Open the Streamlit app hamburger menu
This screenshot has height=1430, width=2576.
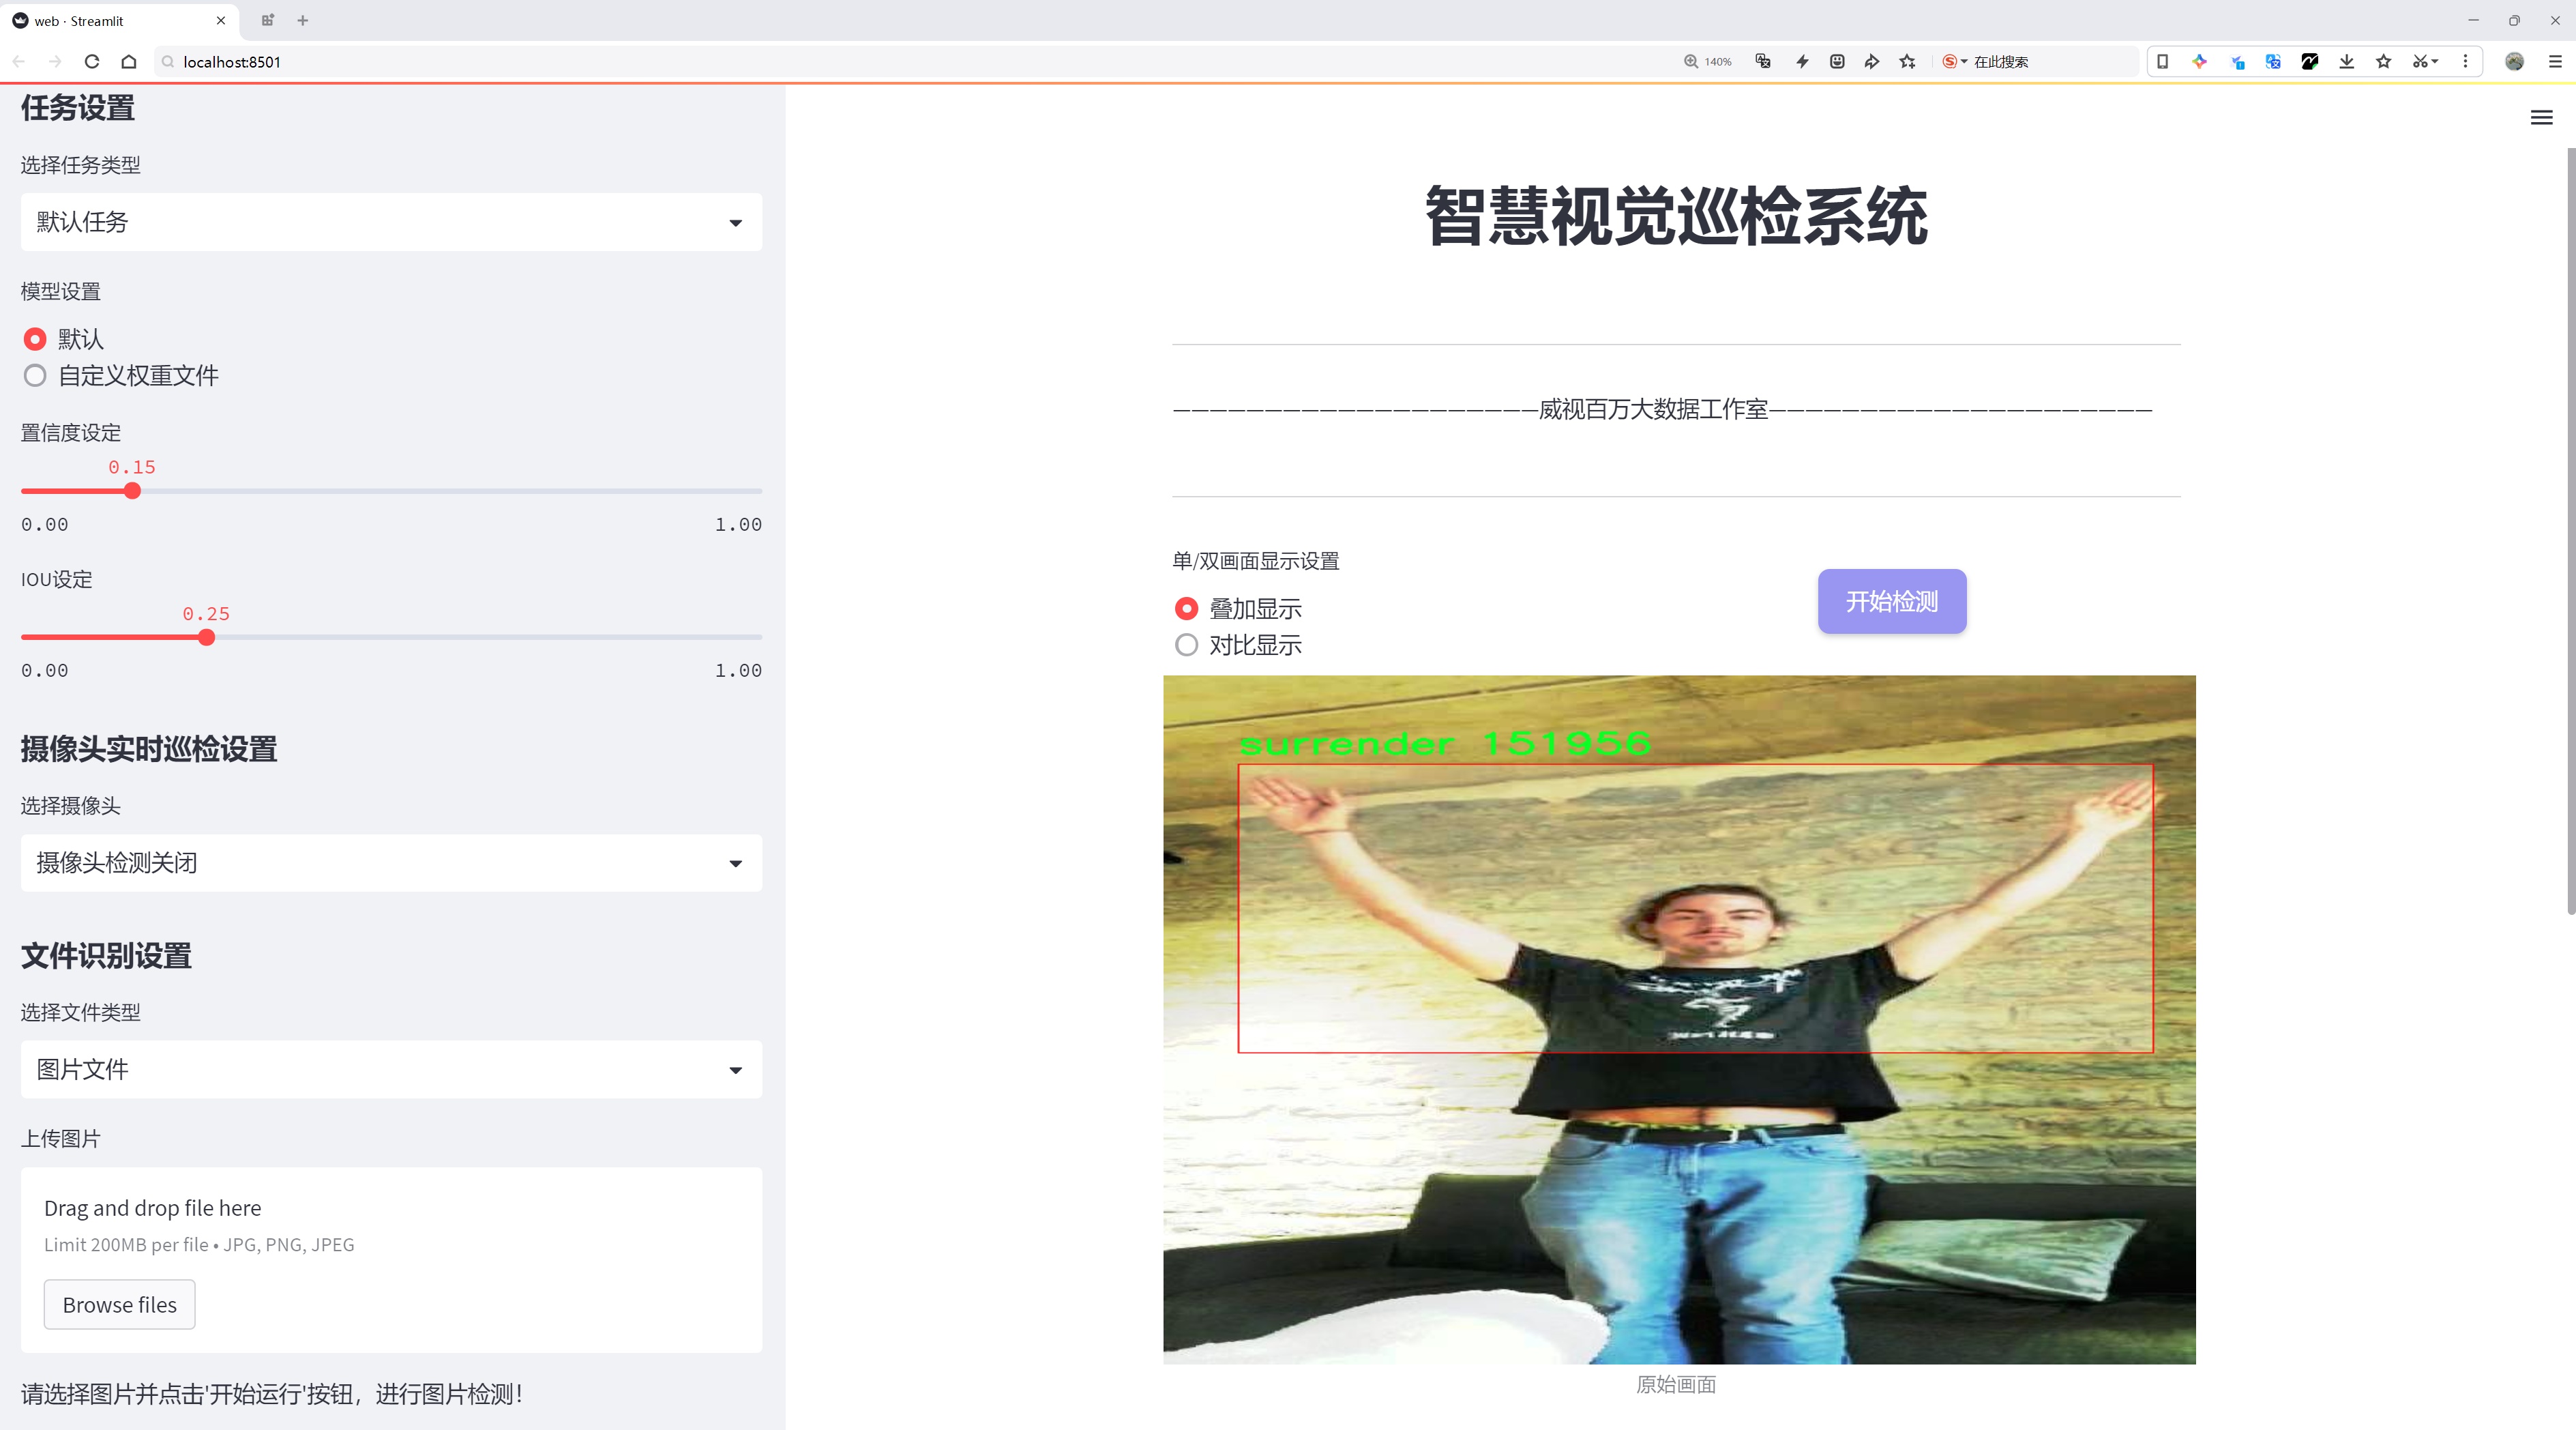coord(2541,118)
